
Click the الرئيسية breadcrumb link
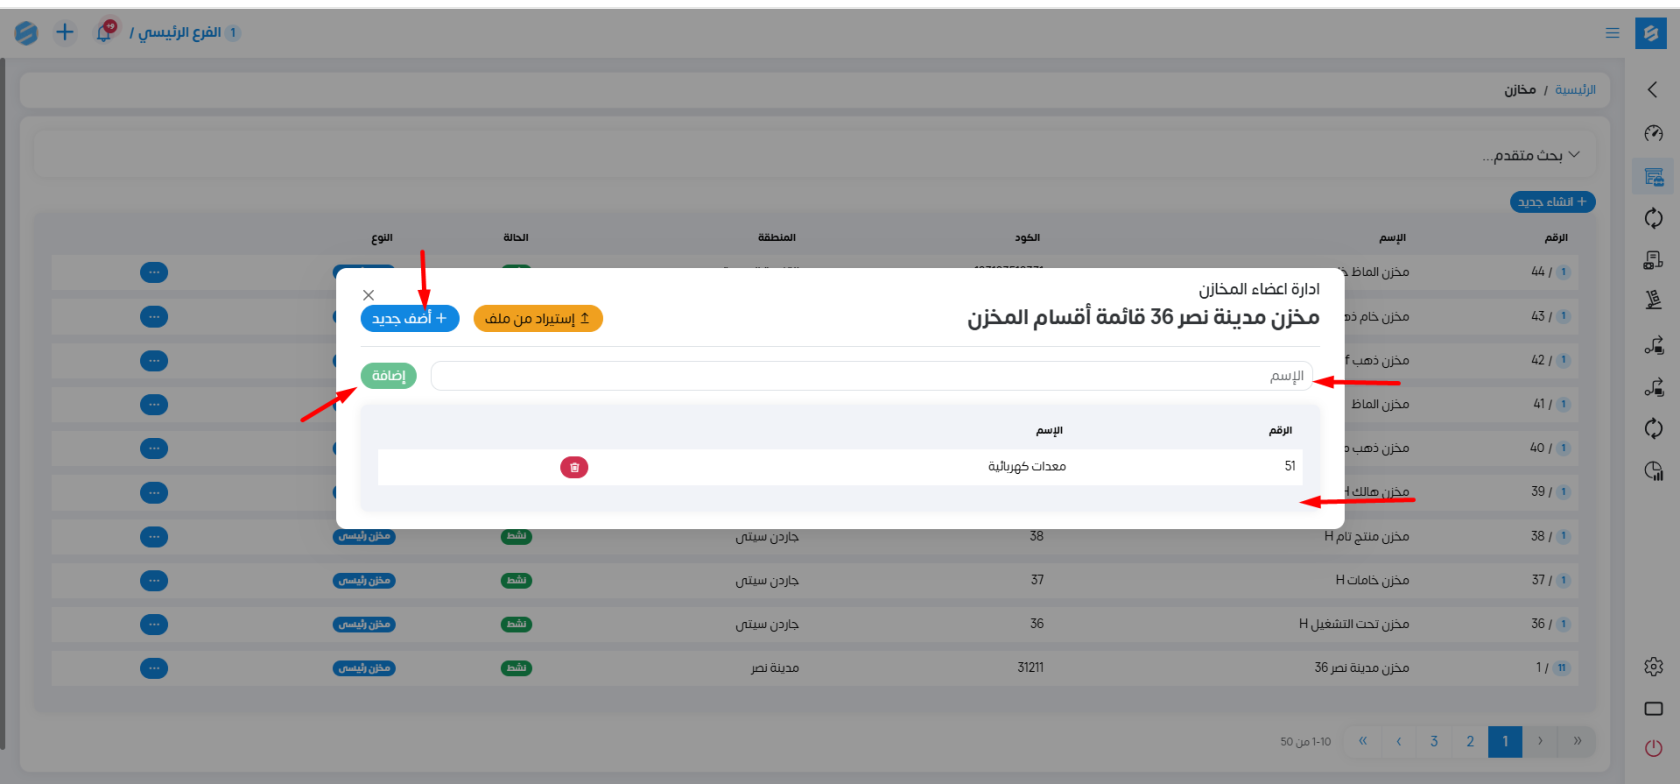point(1575,90)
